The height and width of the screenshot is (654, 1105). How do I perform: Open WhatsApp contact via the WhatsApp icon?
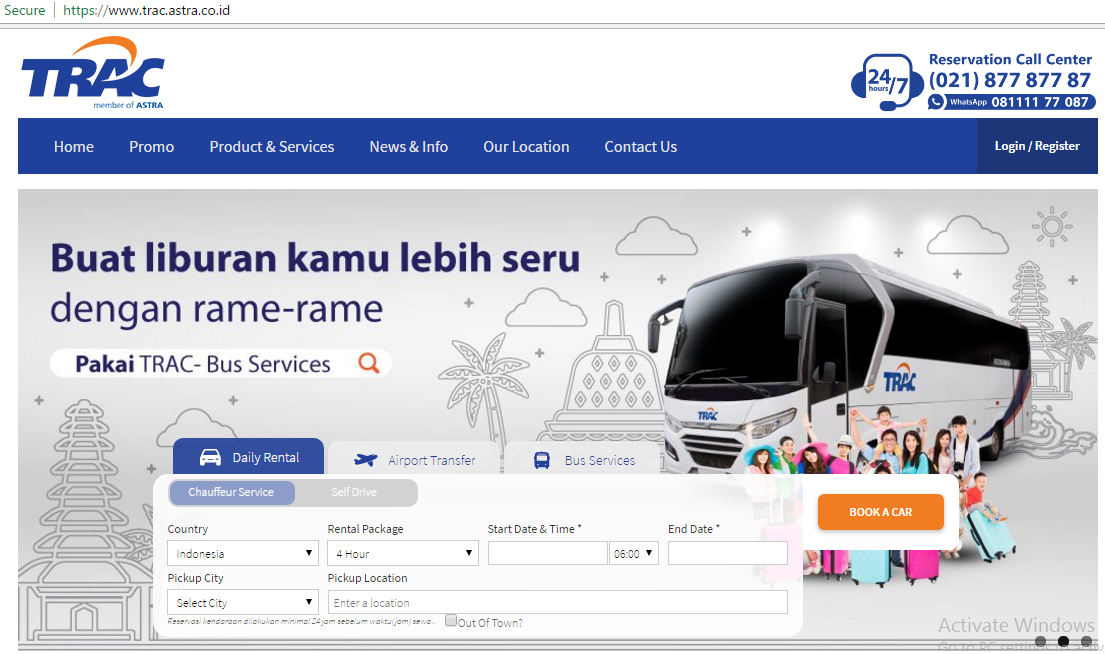[x=937, y=101]
